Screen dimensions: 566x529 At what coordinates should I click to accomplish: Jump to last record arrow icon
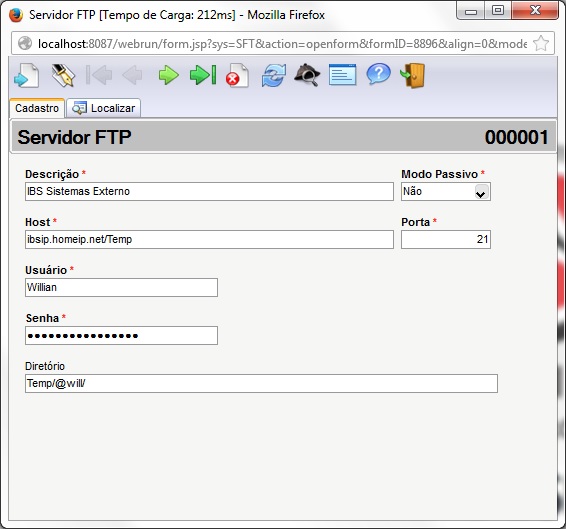203,75
